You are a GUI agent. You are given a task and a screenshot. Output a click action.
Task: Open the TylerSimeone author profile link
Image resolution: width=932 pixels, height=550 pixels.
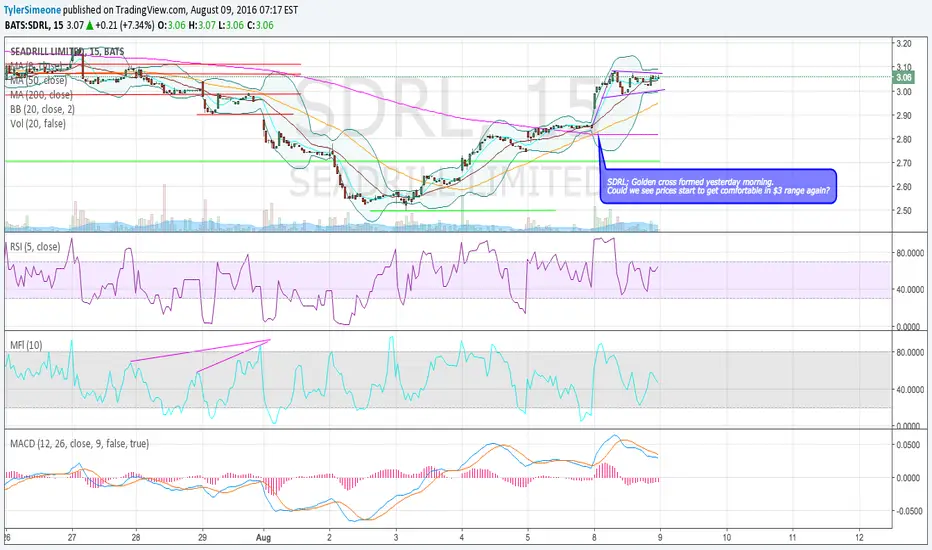tap(32, 10)
